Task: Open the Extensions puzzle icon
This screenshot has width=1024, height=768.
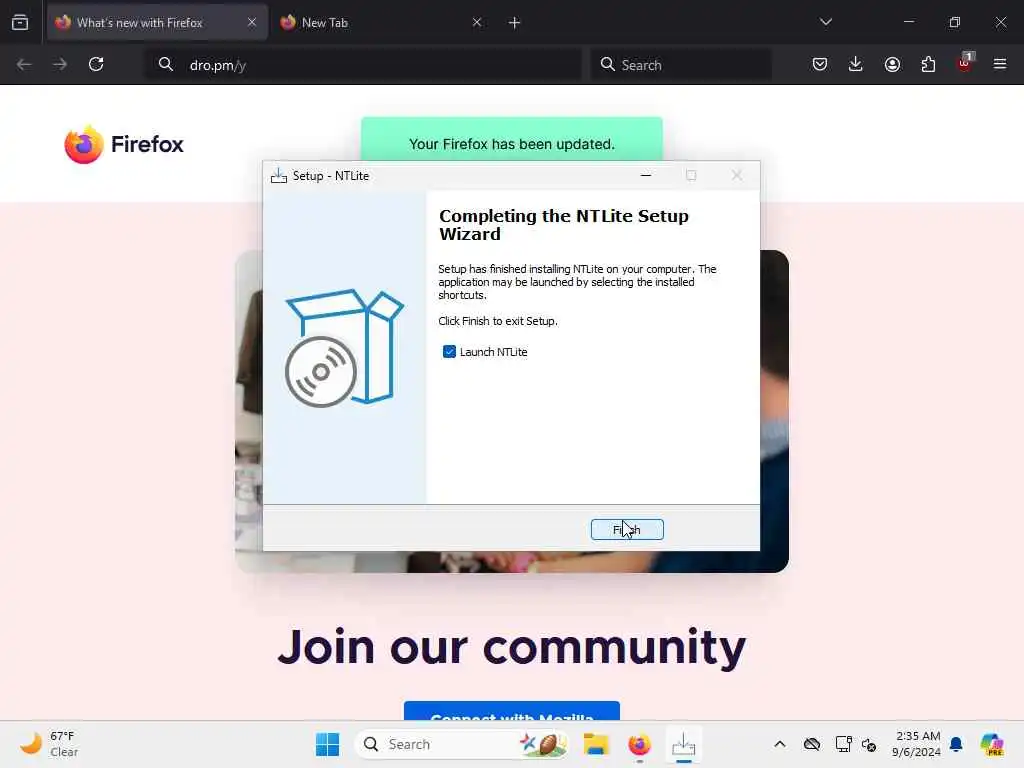Action: [x=928, y=64]
